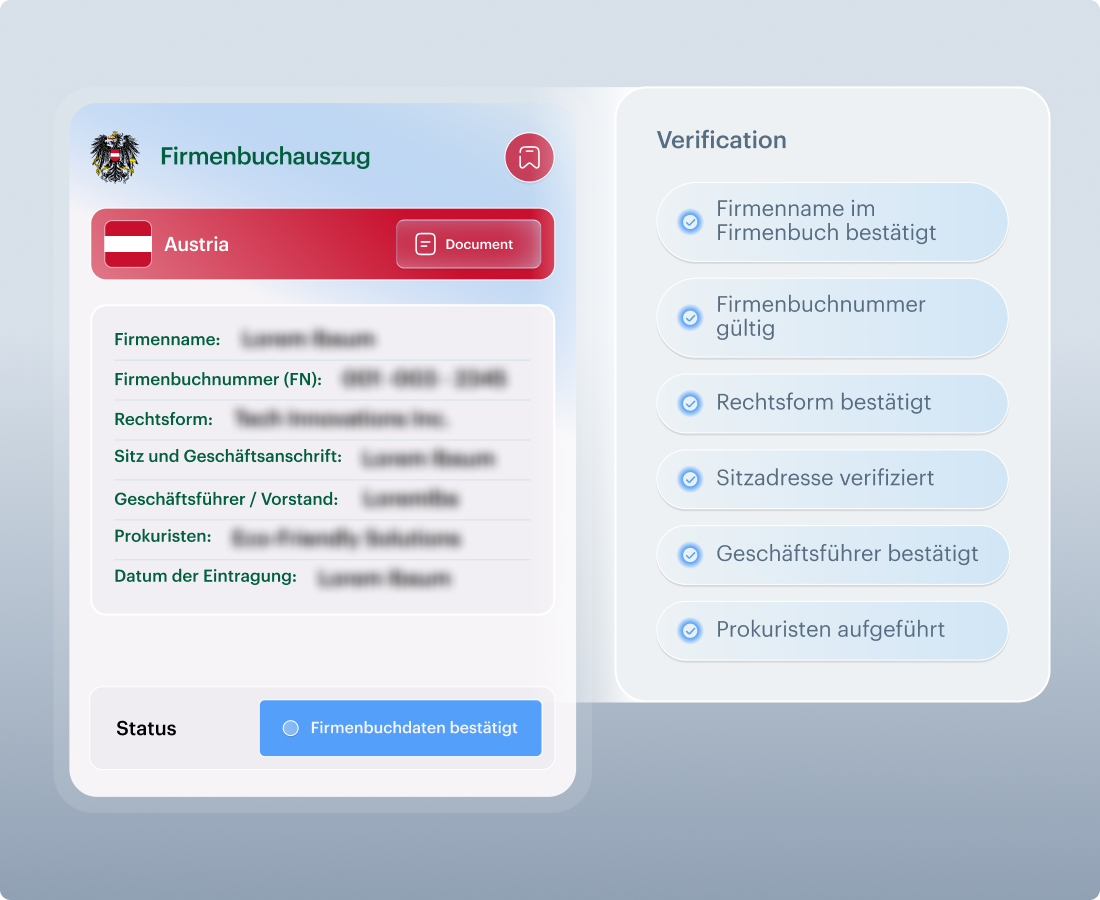Open the Document button
The image size is (1100, 900).
(x=468, y=244)
